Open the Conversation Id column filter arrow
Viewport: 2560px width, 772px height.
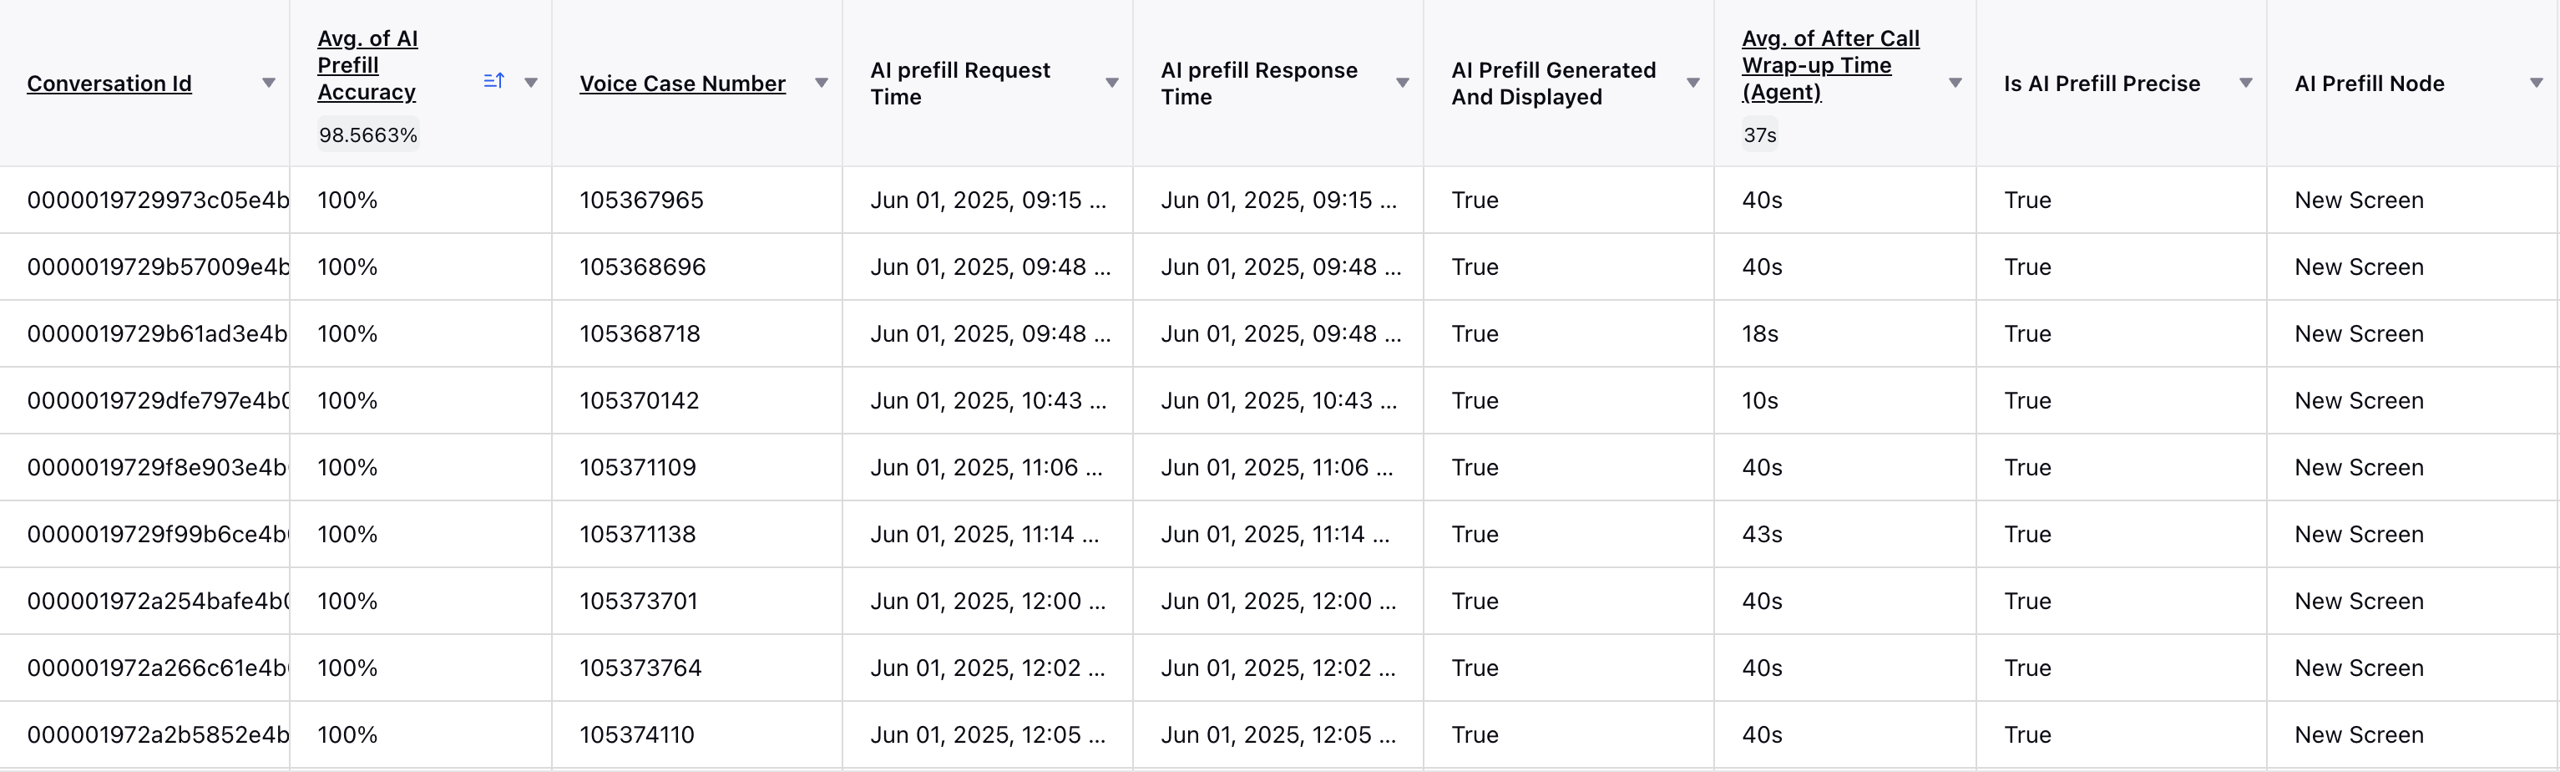(268, 83)
